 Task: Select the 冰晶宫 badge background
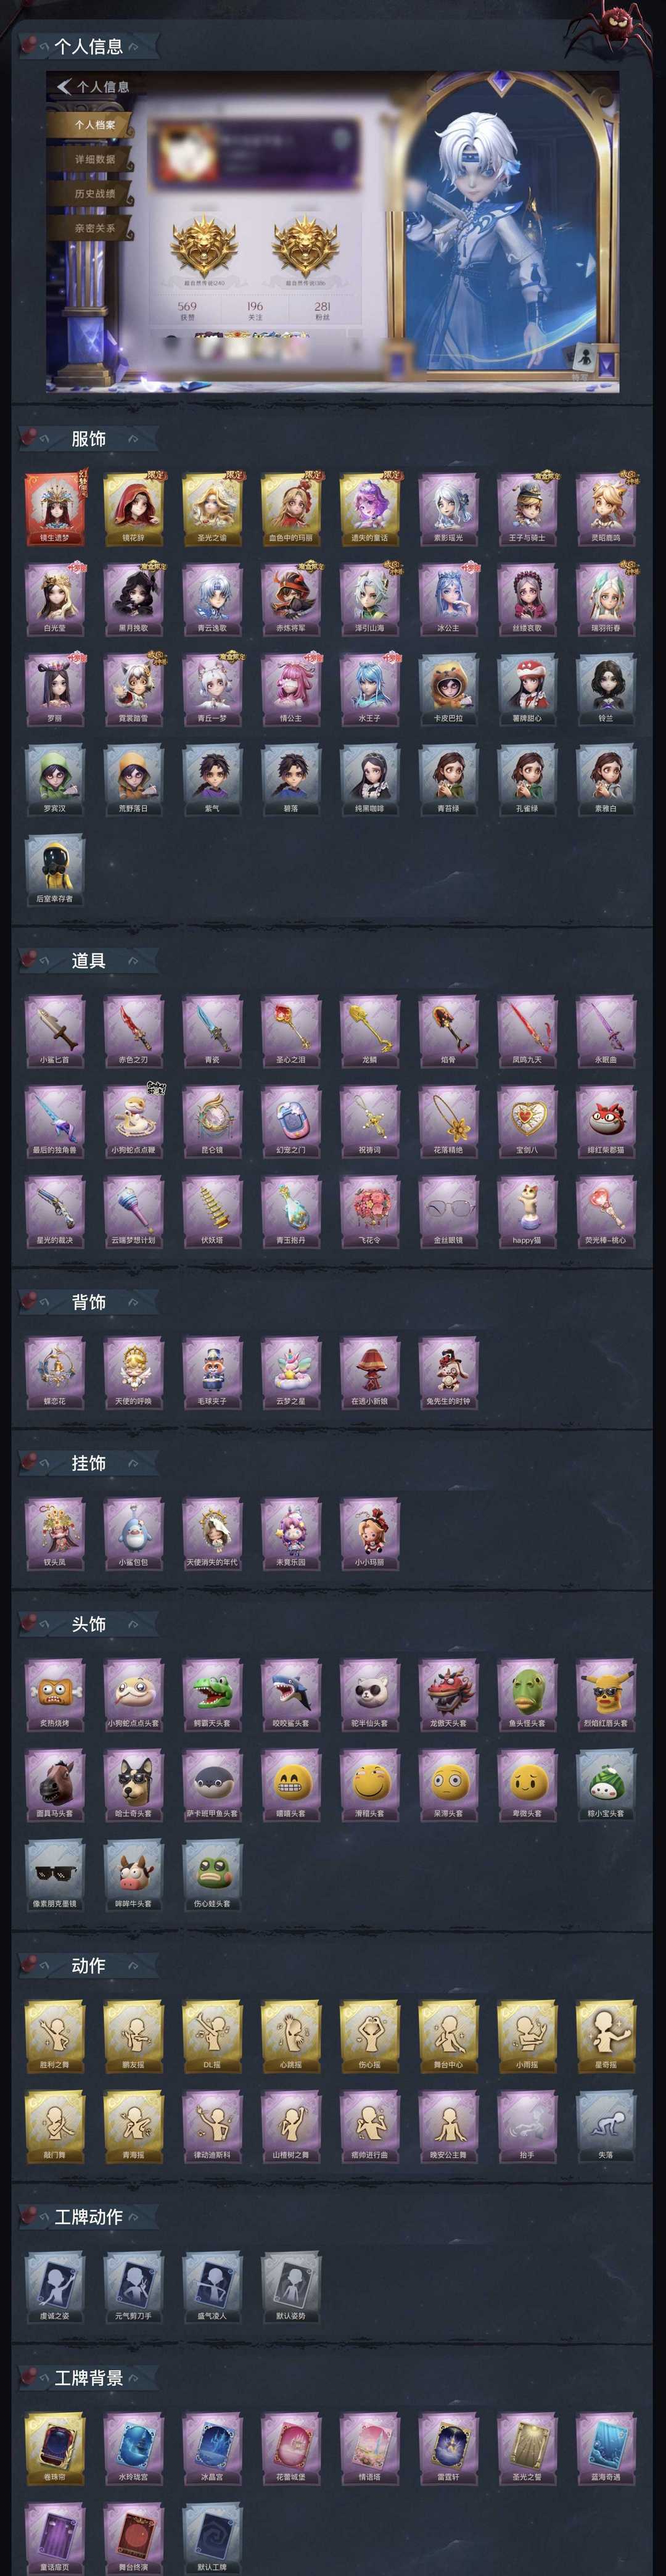[212, 2447]
